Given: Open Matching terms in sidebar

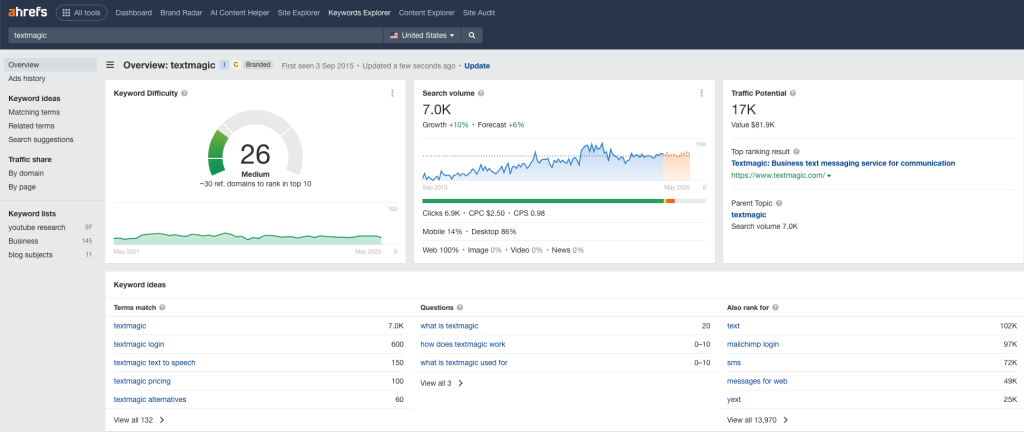Looking at the screenshot, I should click(x=34, y=112).
